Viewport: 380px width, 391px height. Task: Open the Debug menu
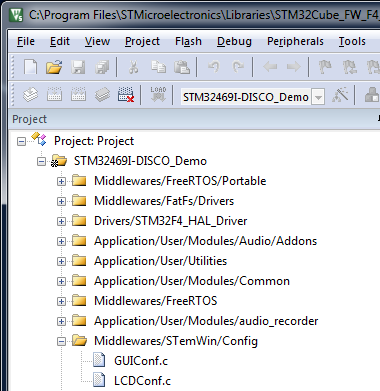tap(234, 41)
